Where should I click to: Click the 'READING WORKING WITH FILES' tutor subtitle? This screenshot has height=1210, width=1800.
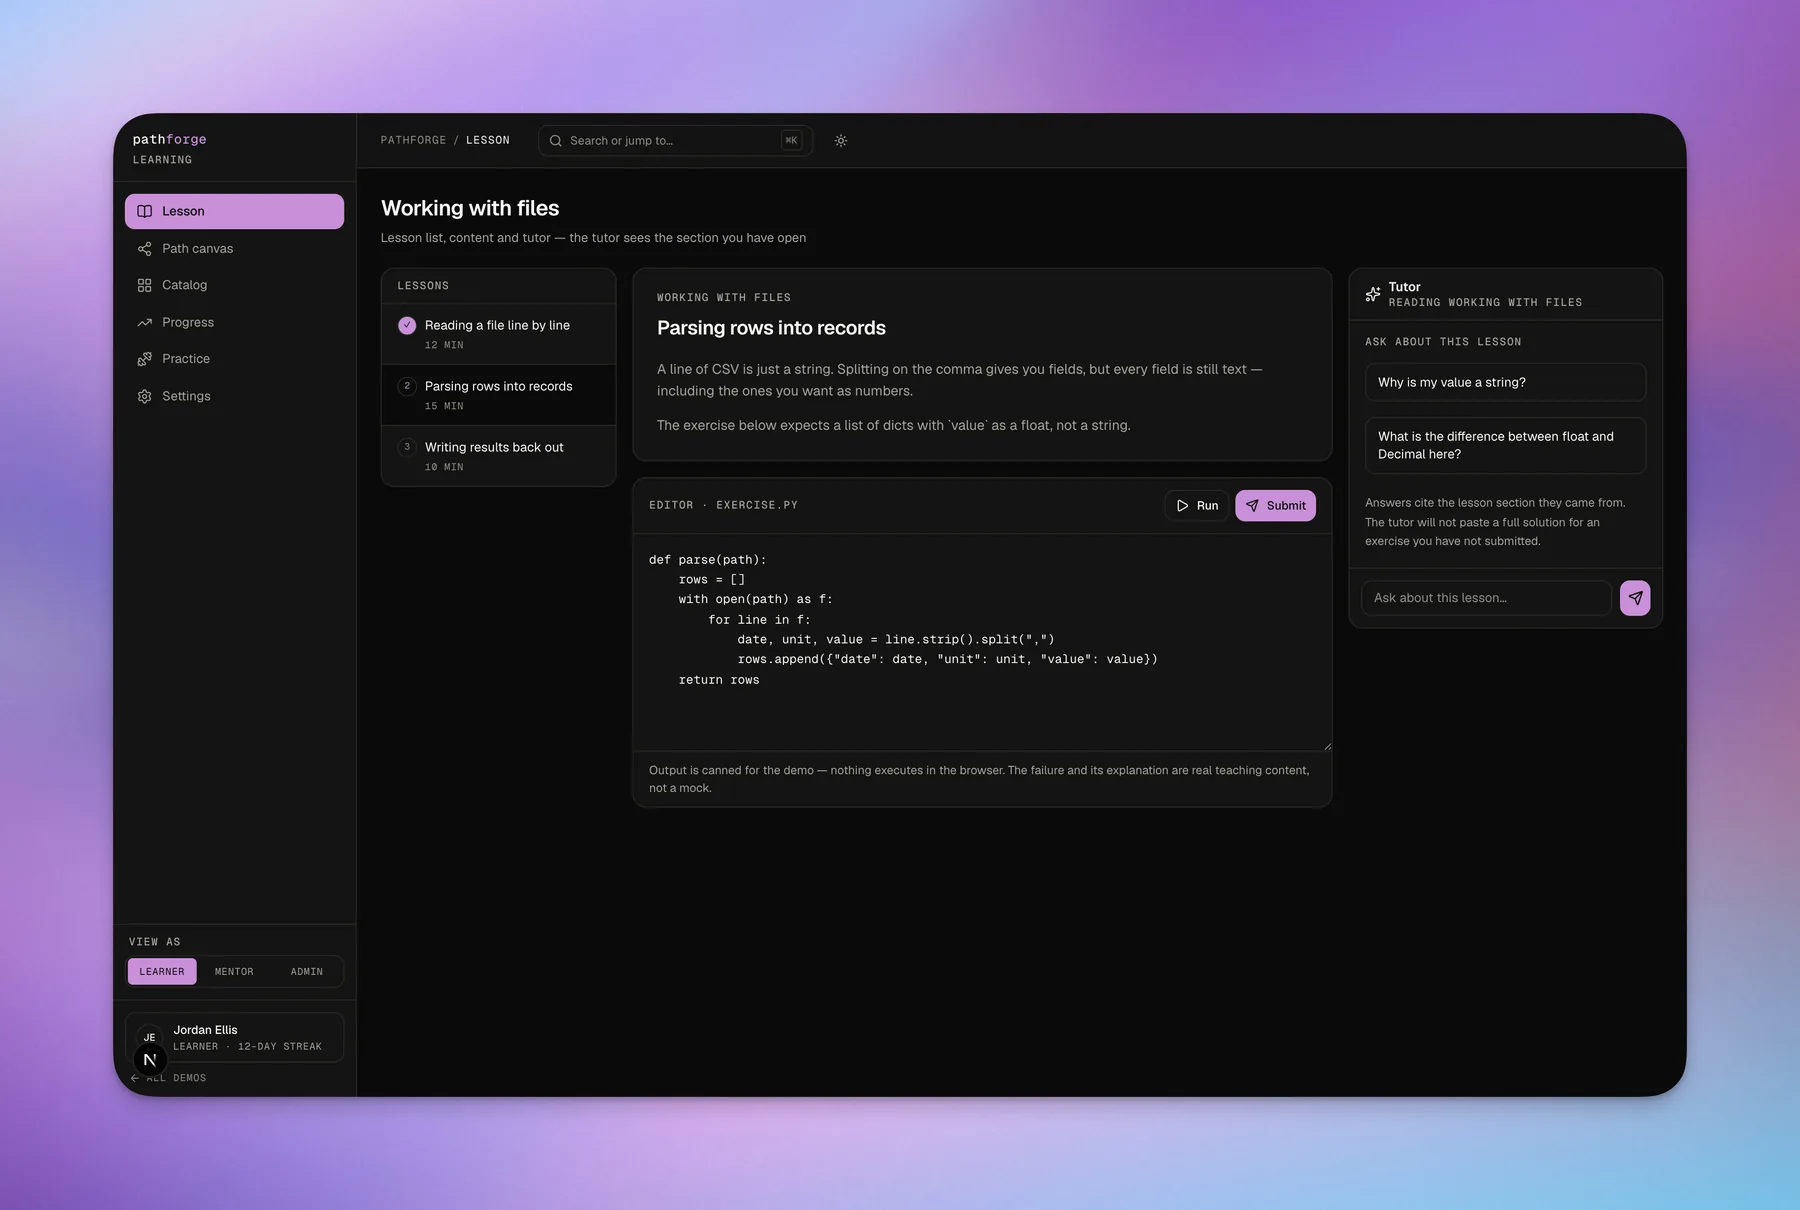[1485, 303]
